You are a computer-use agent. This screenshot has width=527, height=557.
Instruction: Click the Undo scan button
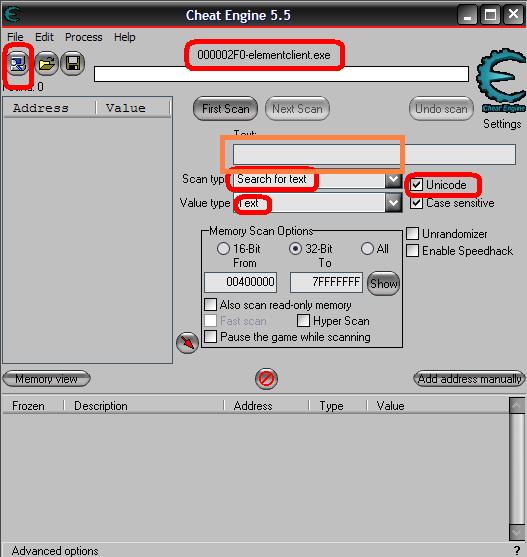click(x=441, y=109)
